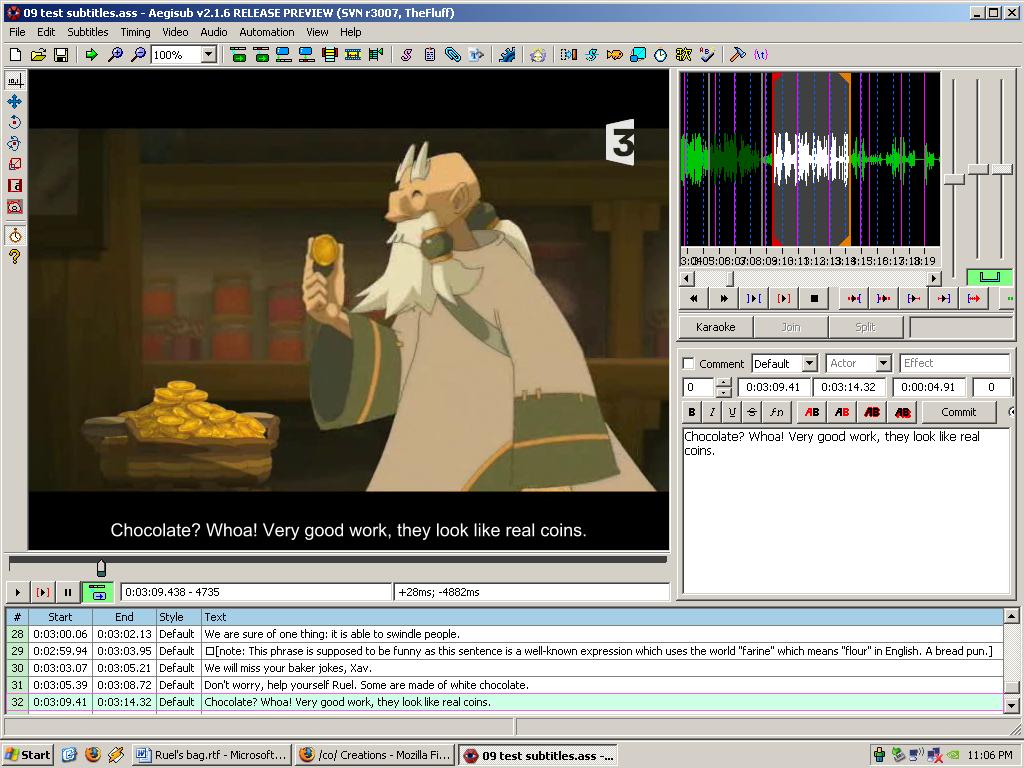This screenshot has height=768, width=1024.
Task: Toggle realtime video timing stopwatch tool
Action: click(x=15, y=236)
